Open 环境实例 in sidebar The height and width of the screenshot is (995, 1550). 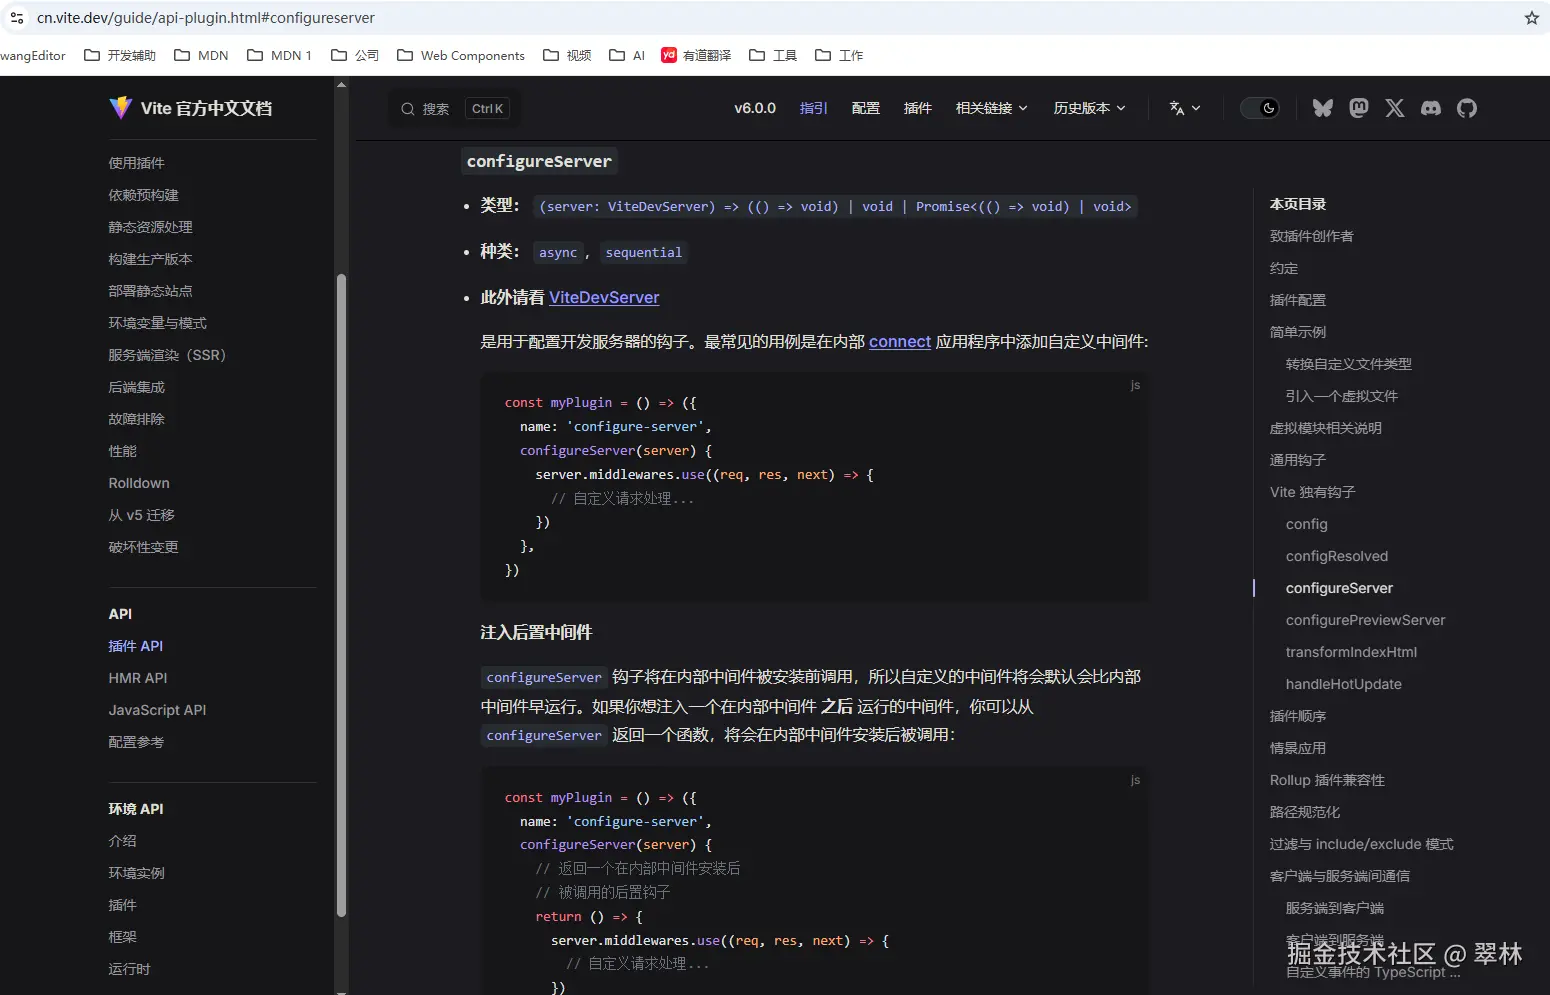[137, 873]
